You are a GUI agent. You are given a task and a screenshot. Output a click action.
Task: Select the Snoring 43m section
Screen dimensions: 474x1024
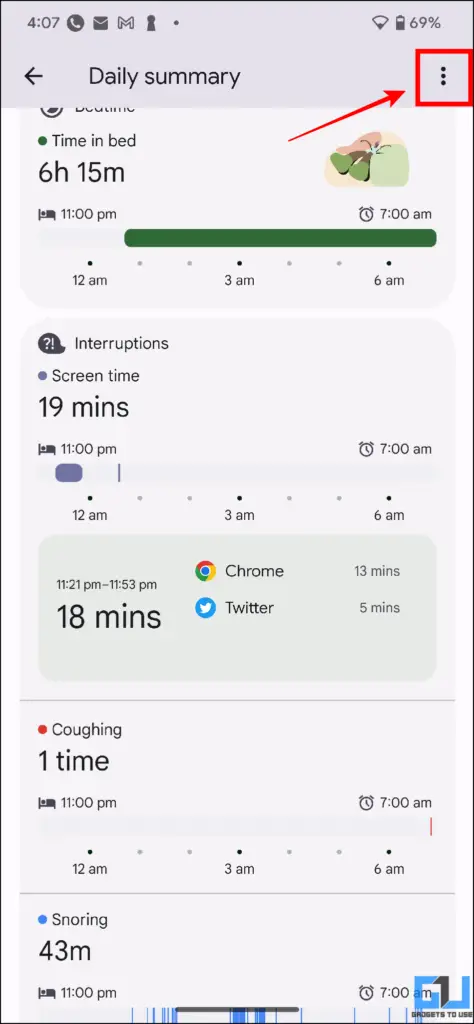pos(237,959)
